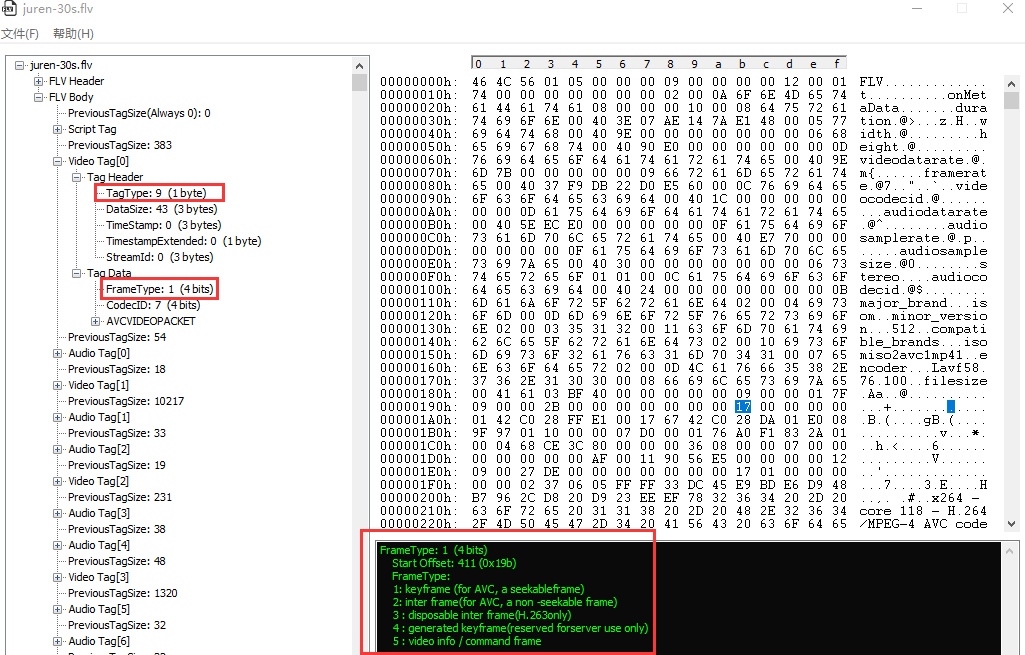
Task: Expand the Audio Tag[0] node
Action: tap(58, 353)
